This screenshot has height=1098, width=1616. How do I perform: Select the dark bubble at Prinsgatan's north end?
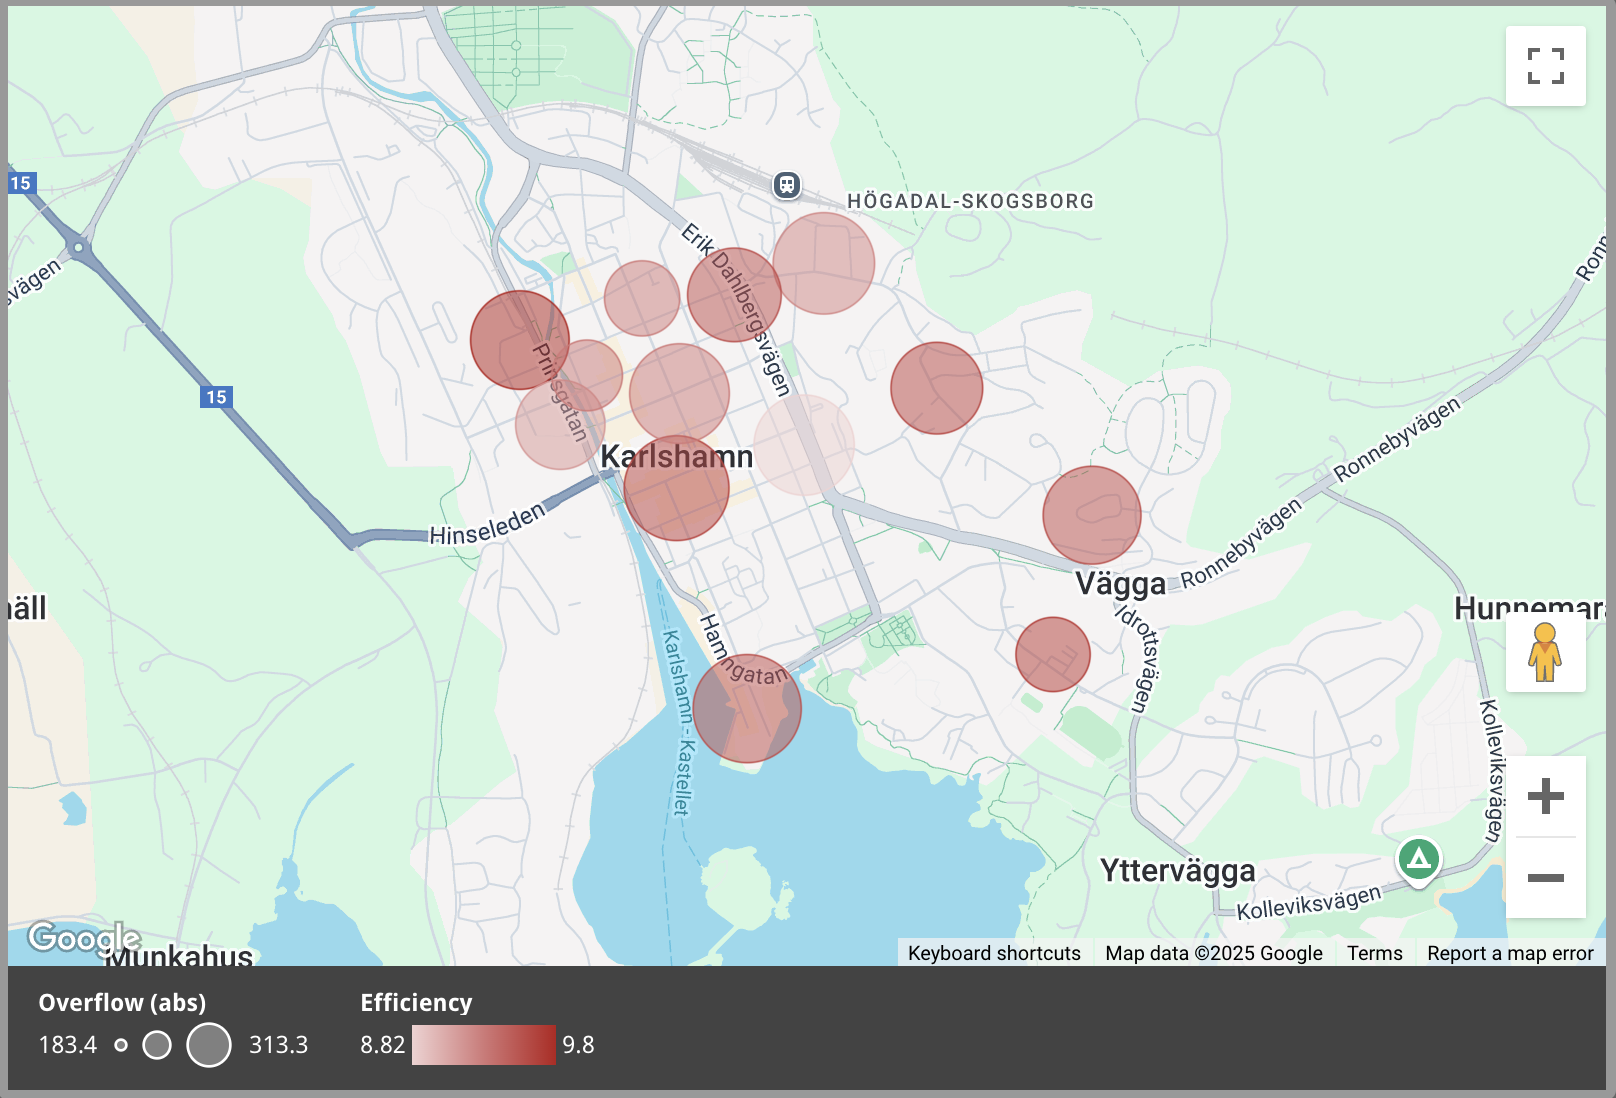click(x=520, y=340)
